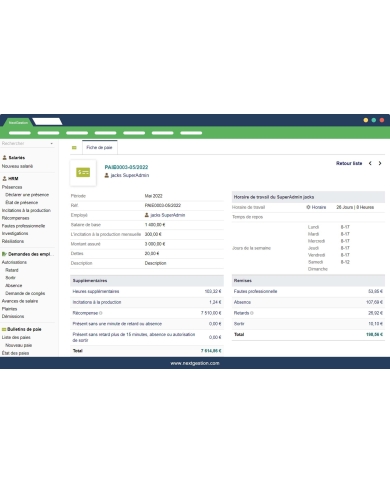Viewport: 390px width, 484px height.
Task: Click Supplémentaires total 7 614,86 €
Action: click(211, 351)
